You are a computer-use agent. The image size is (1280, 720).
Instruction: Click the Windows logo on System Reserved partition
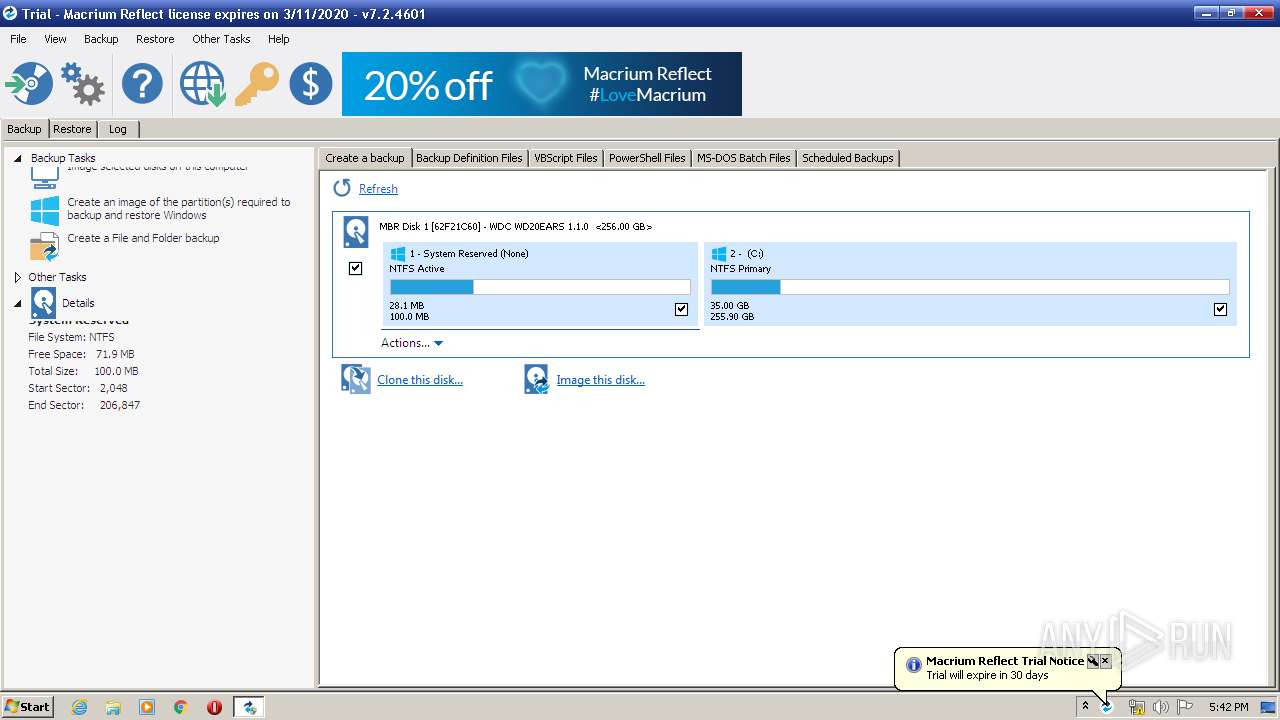click(x=398, y=254)
